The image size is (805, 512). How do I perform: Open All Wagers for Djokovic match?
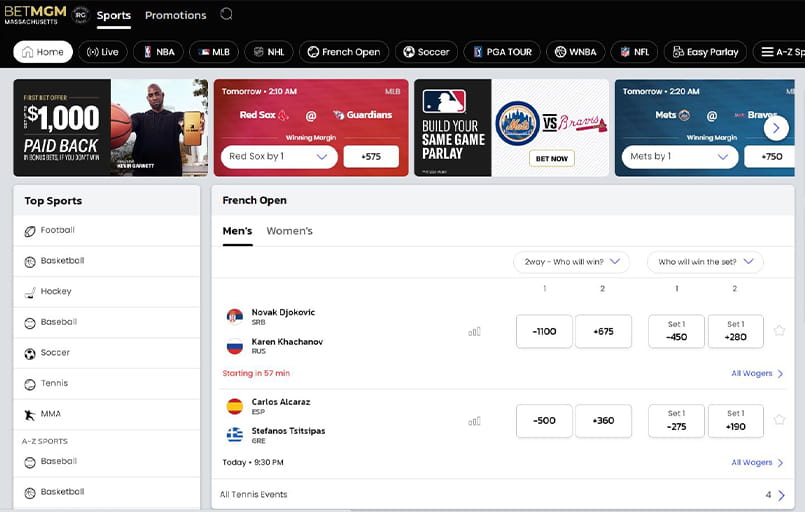point(757,373)
